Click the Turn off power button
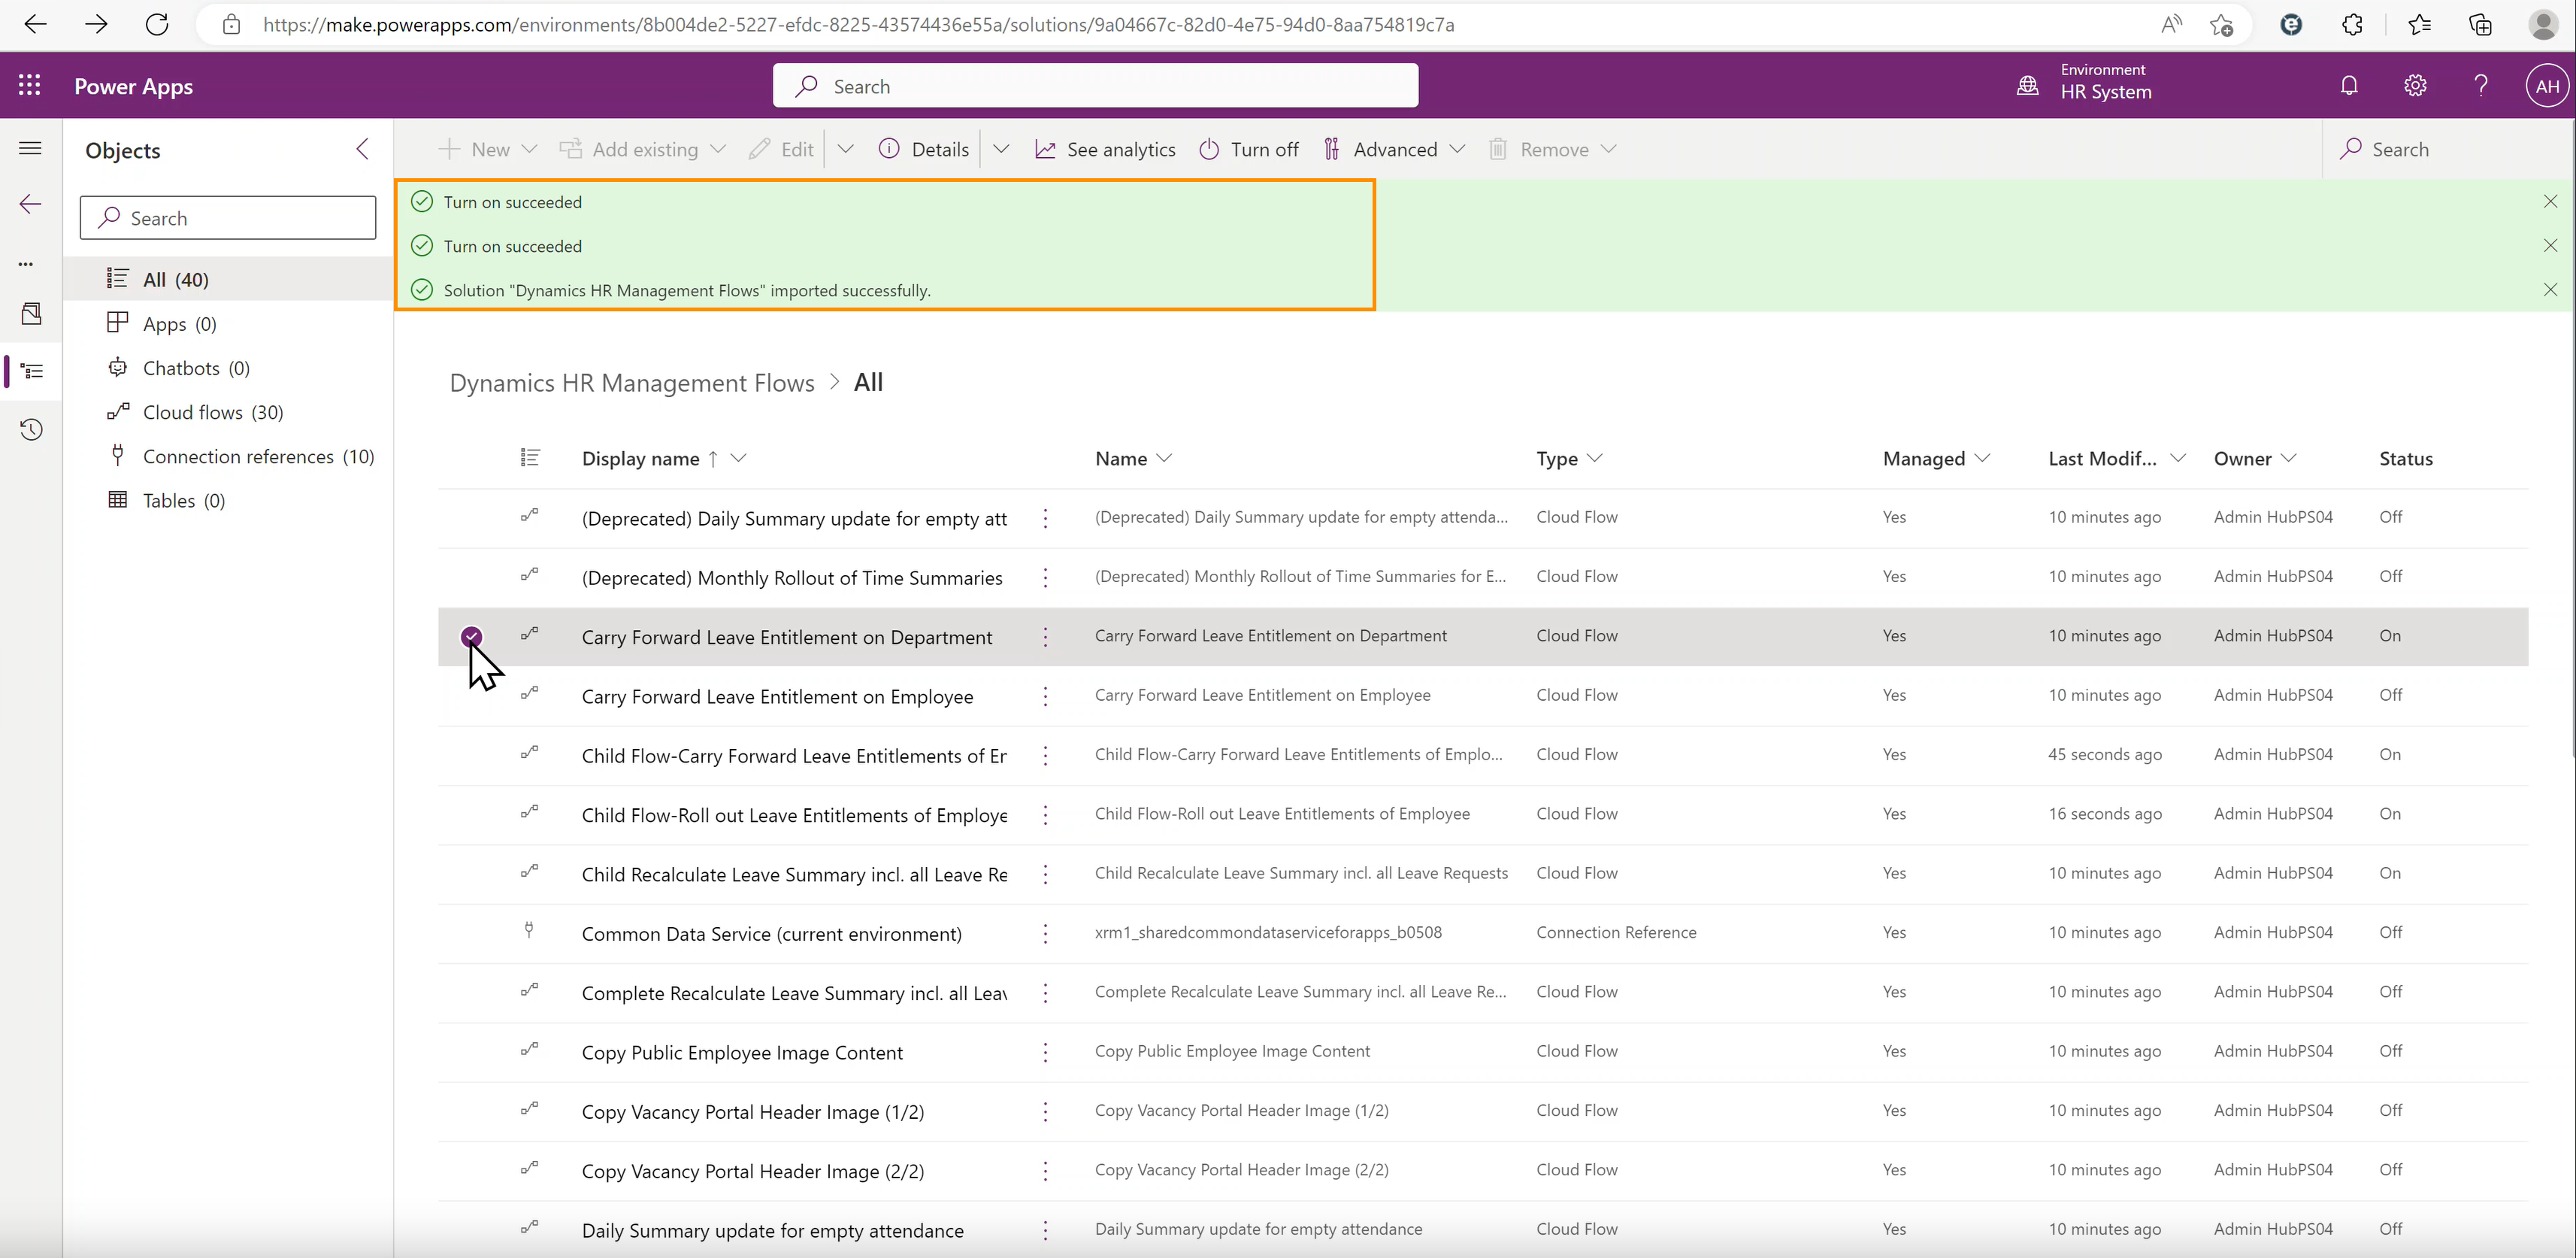This screenshot has height=1258, width=2576. [1249, 150]
